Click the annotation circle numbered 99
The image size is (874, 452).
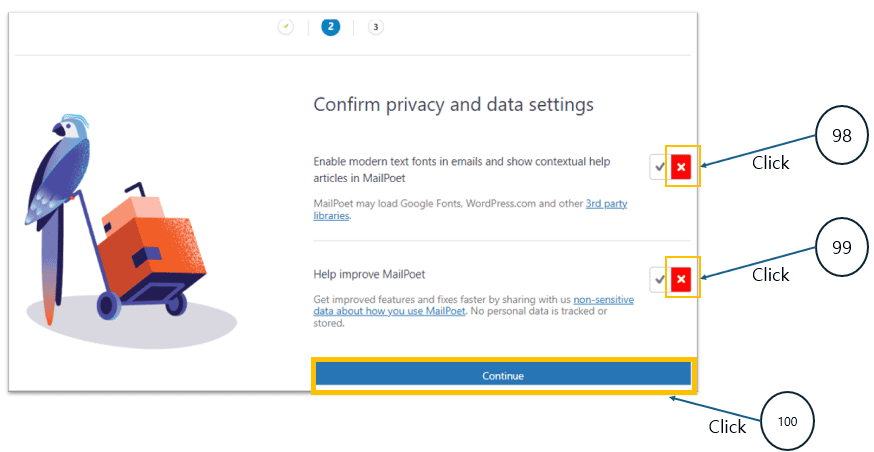(841, 248)
